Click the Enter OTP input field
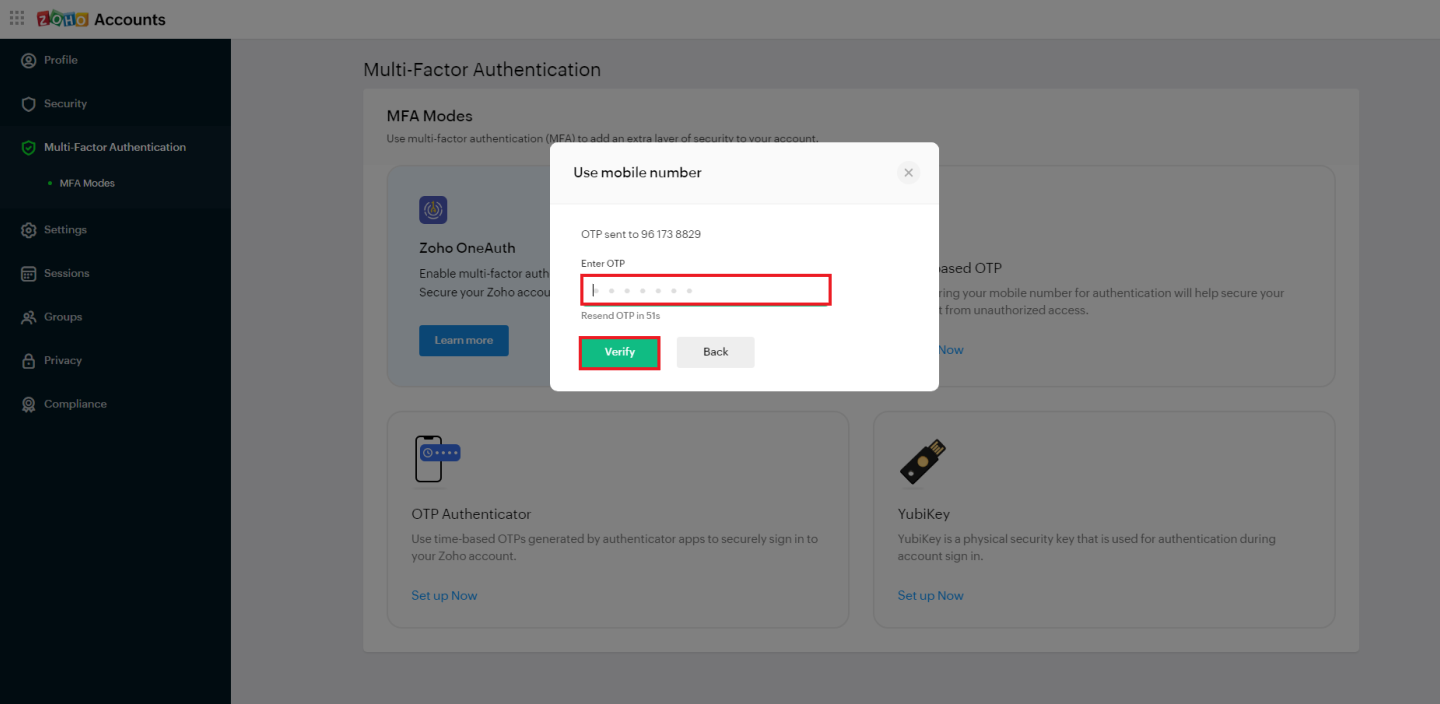 [x=706, y=290]
